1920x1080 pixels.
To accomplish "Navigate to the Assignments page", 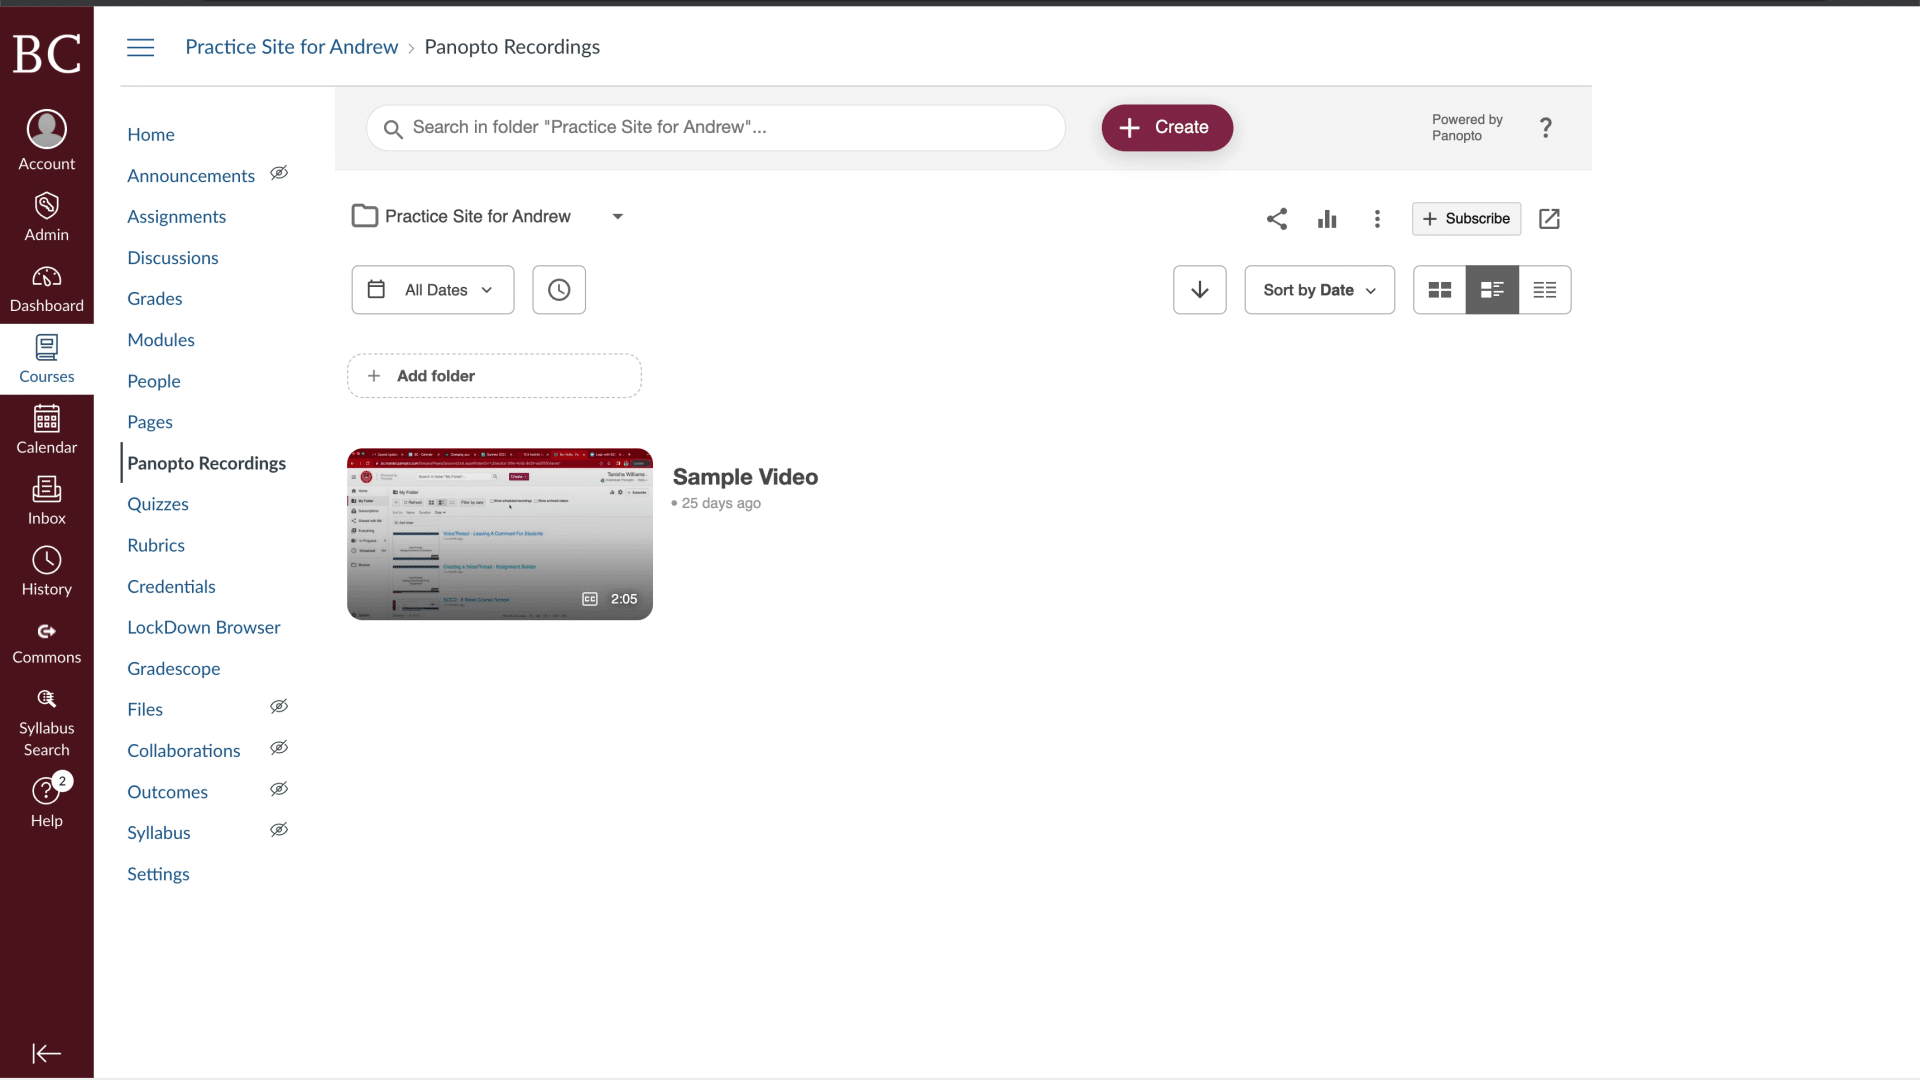I will (177, 216).
